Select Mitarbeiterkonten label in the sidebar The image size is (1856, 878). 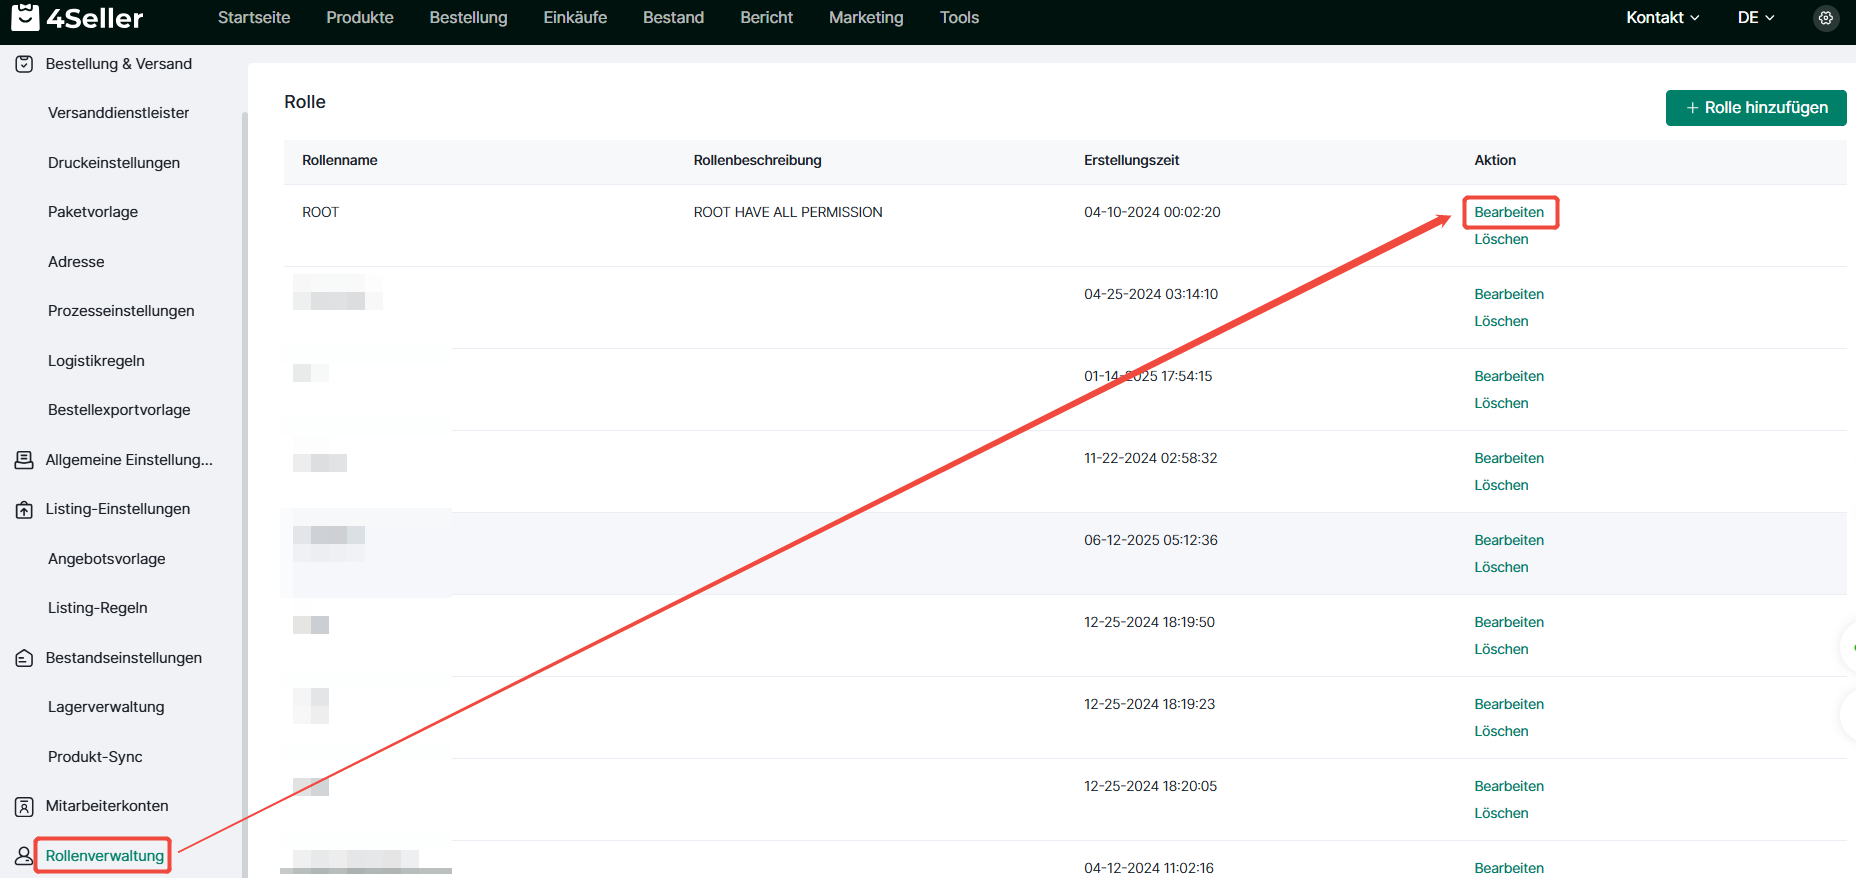(x=107, y=806)
